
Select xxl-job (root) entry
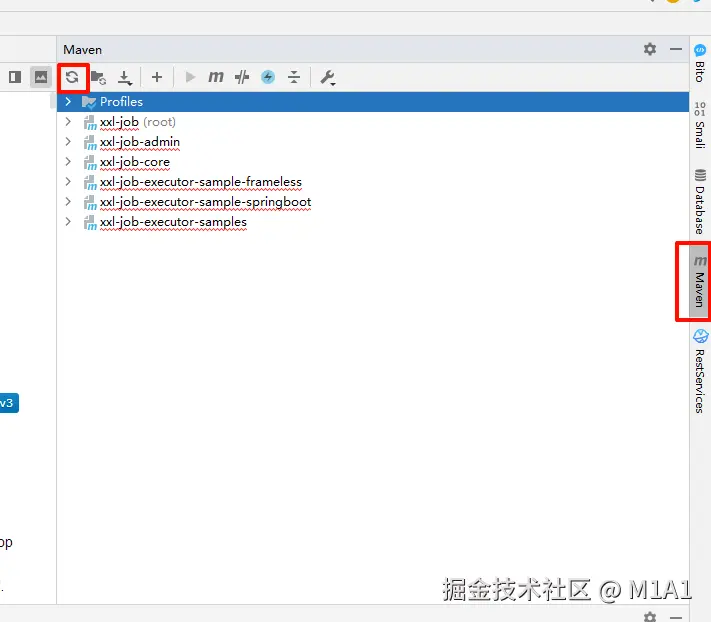coord(373,121)
